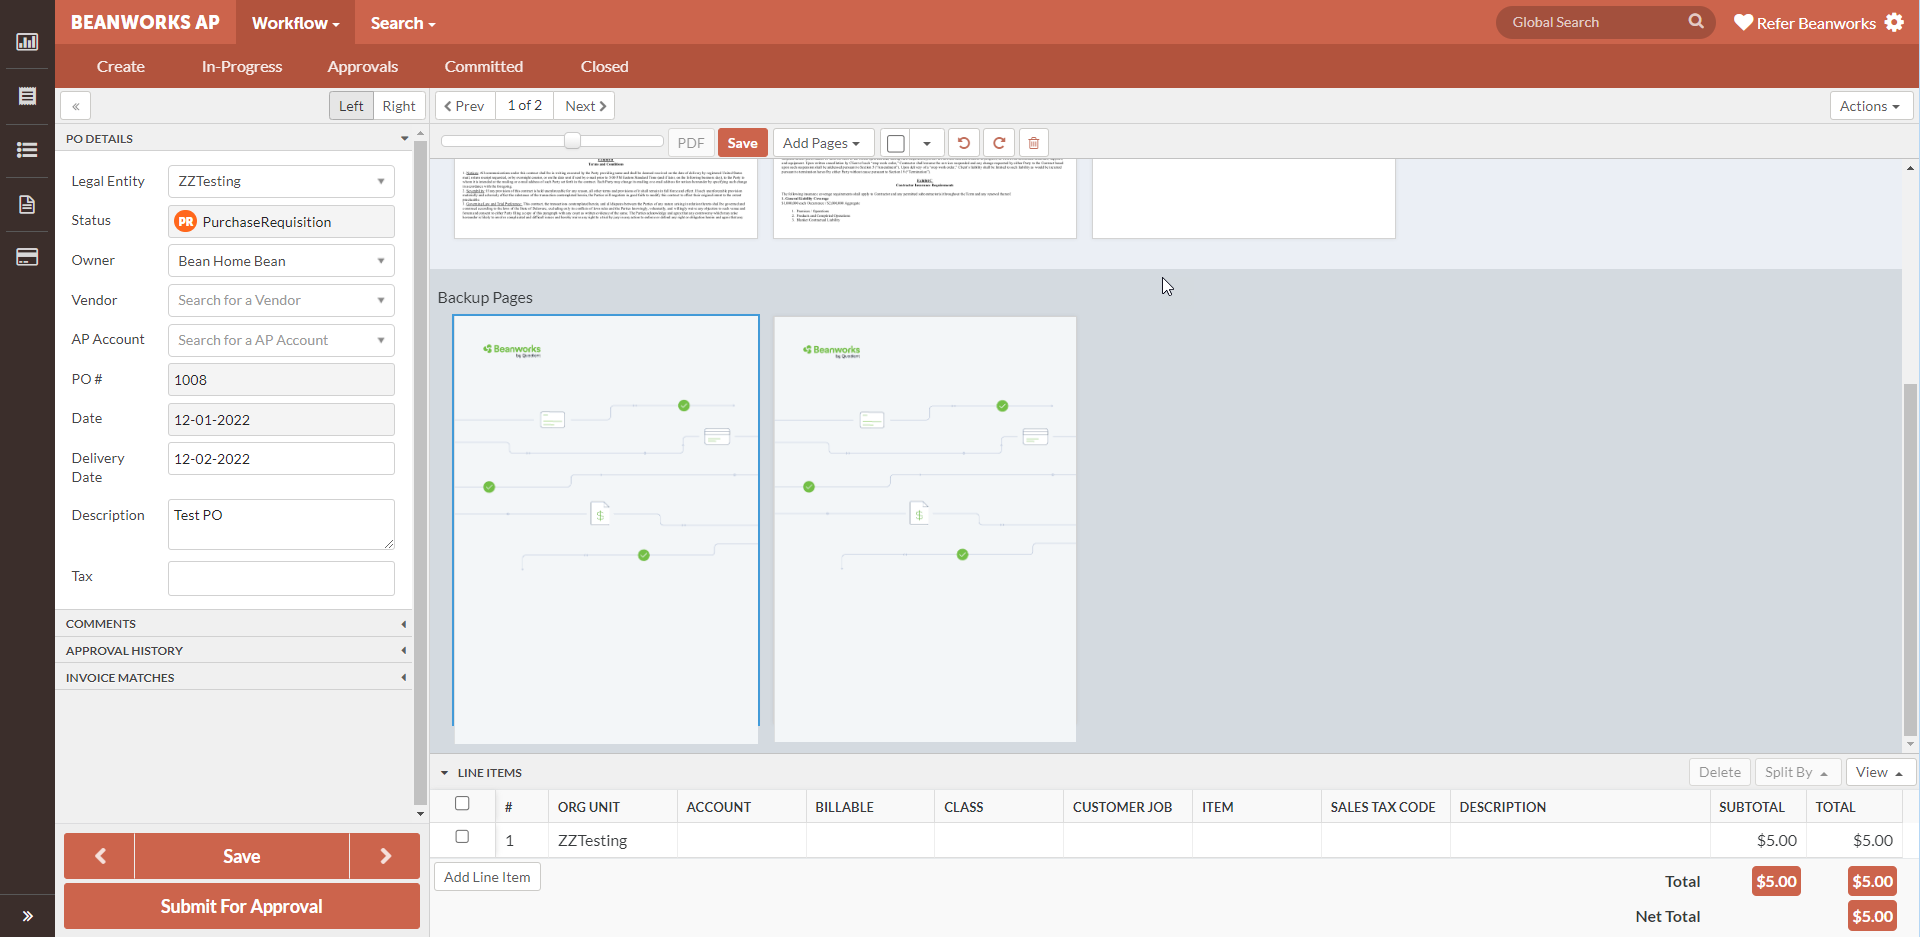Open the Search for a Vendor dropdown

click(x=281, y=300)
